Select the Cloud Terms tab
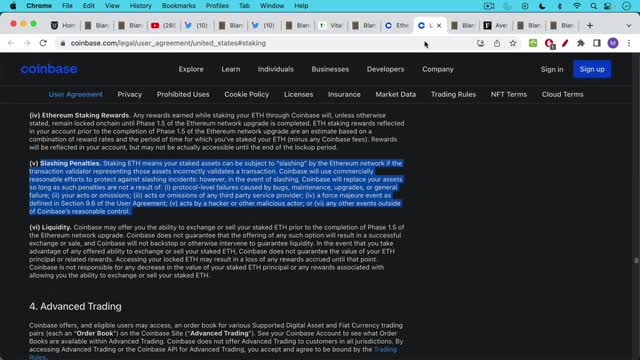The height and width of the screenshot is (360, 640). [x=562, y=94]
